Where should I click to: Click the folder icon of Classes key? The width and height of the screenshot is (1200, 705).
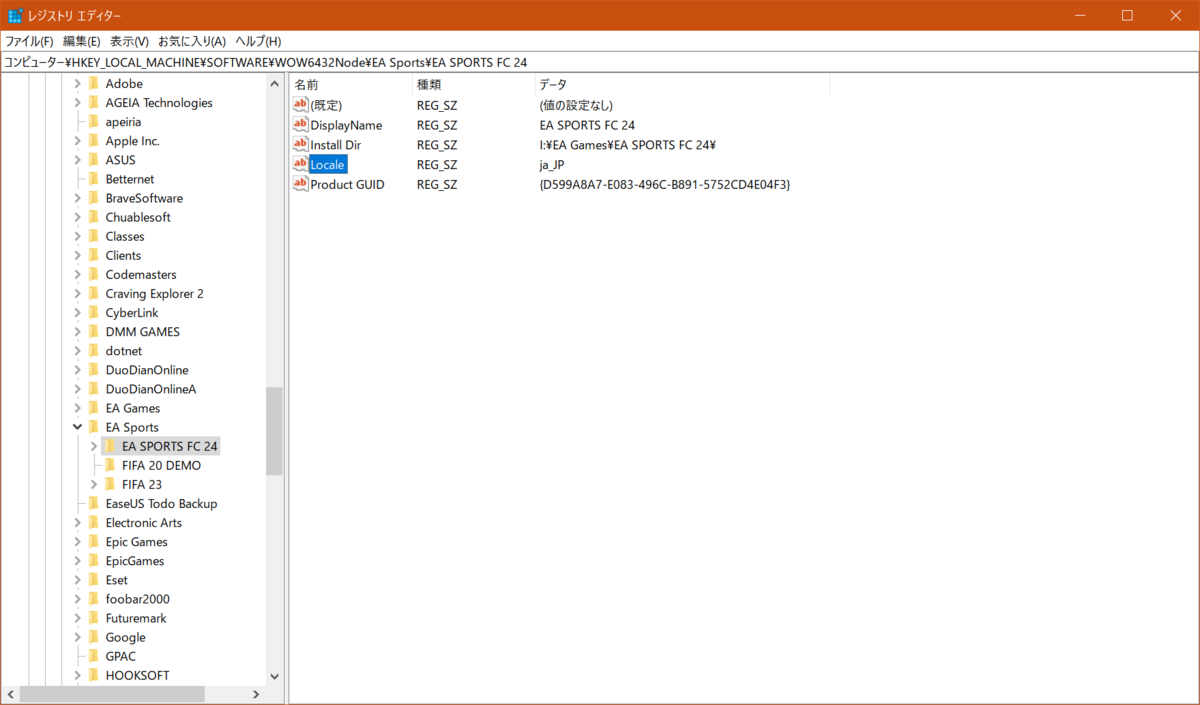[94, 236]
